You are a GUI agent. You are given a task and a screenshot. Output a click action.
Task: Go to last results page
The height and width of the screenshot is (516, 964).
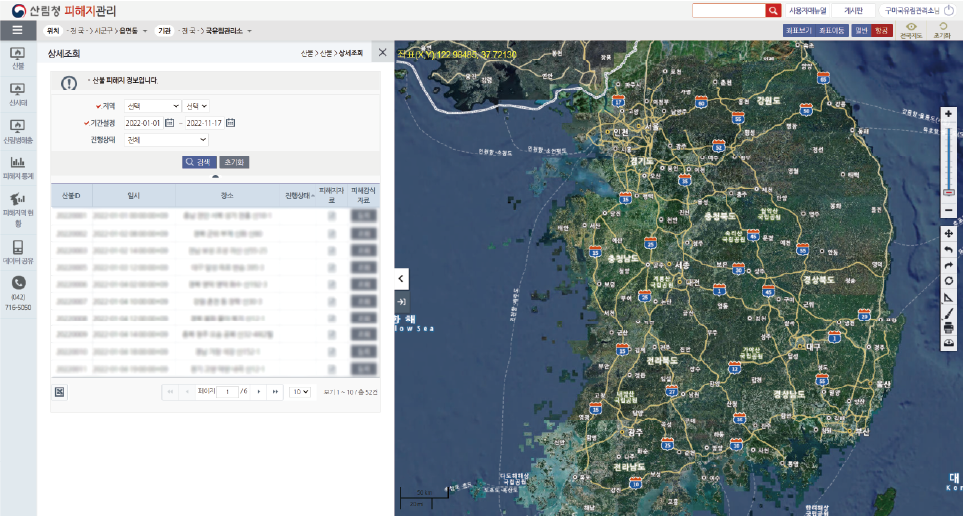pyautogui.click(x=275, y=392)
